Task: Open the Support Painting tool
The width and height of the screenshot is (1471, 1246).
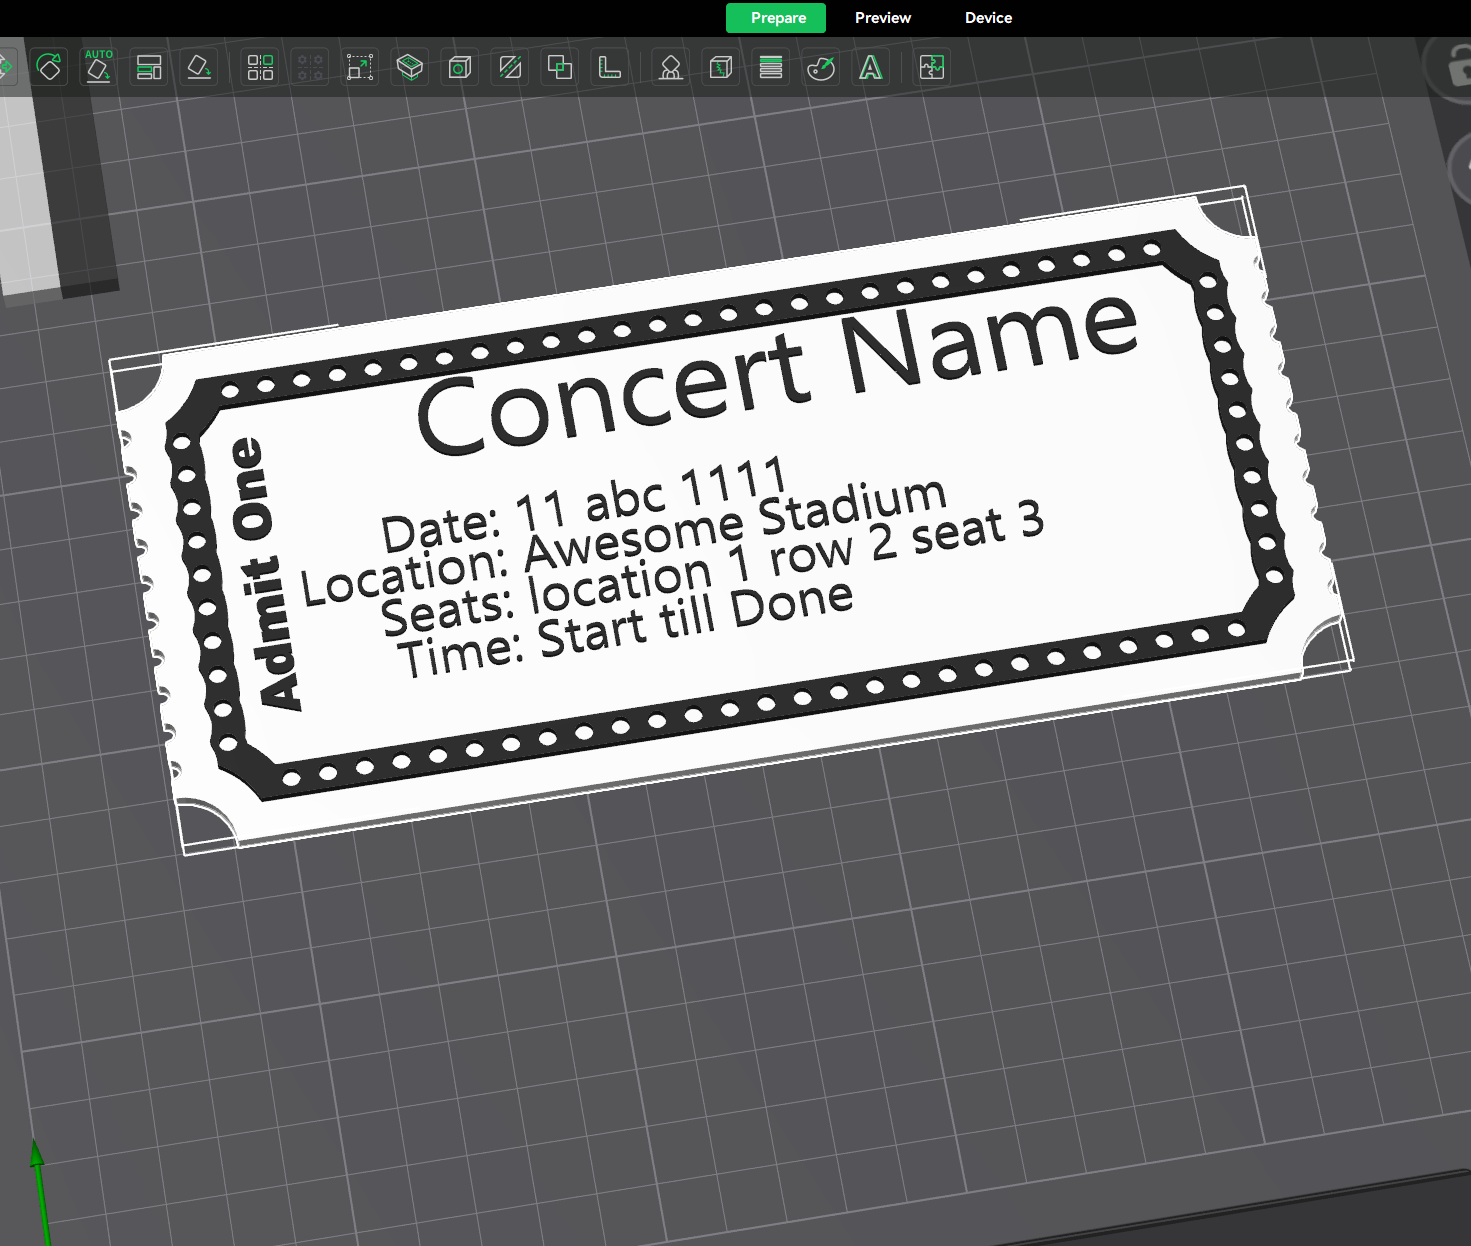Action: coord(671,67)
